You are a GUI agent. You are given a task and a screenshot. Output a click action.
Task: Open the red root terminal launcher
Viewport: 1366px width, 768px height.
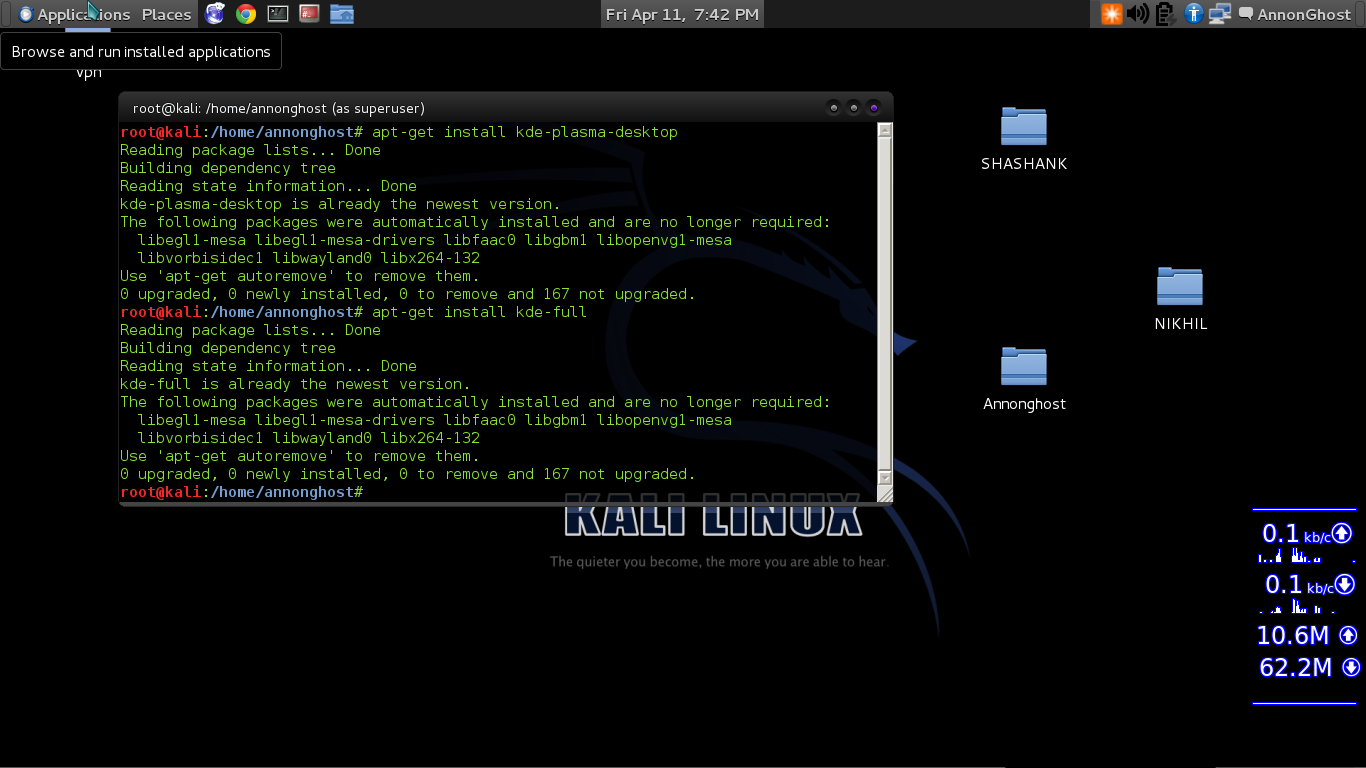[x=310, y=14]
